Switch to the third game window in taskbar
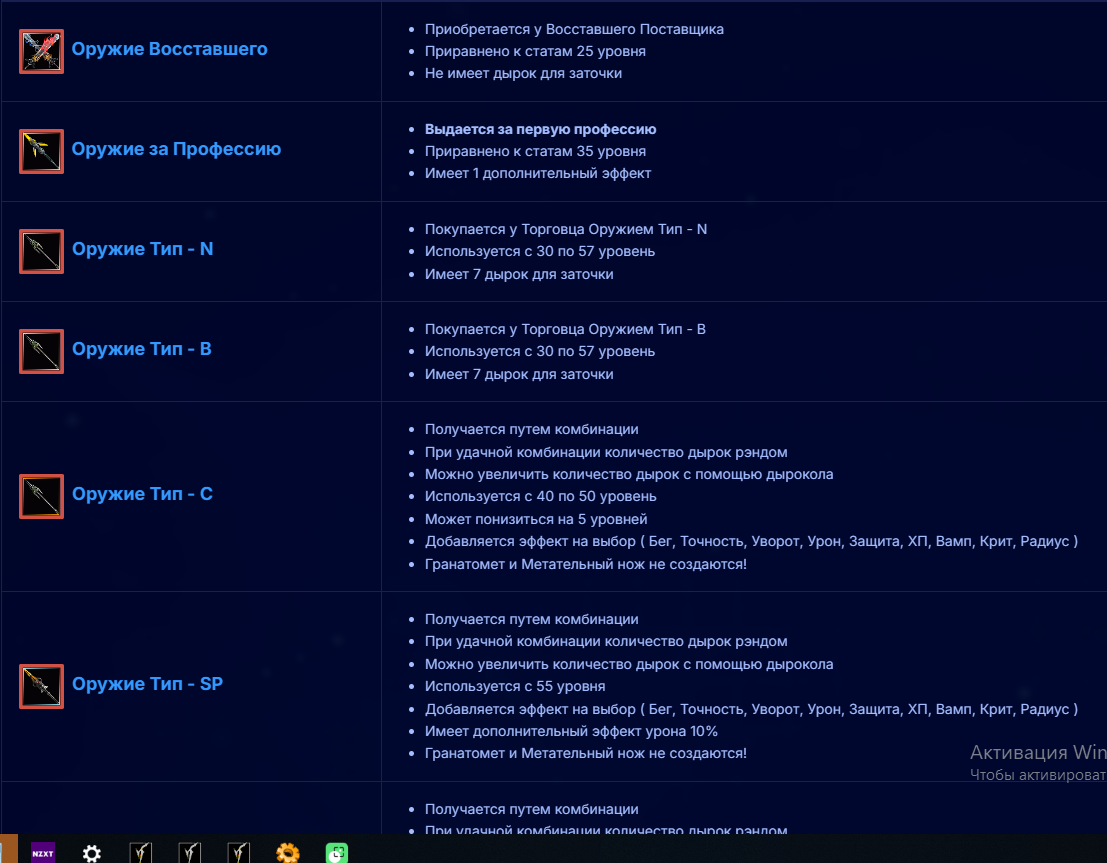 (x=239, y=853)
